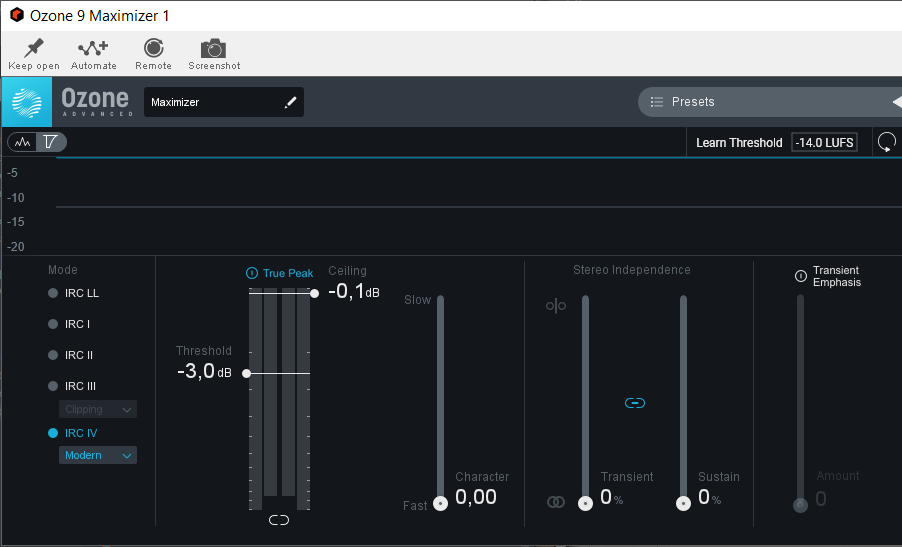This screenshot has width=902, height=547.
Task: Edit the -14.0 LUFS target field
Action: pos(824,143)
